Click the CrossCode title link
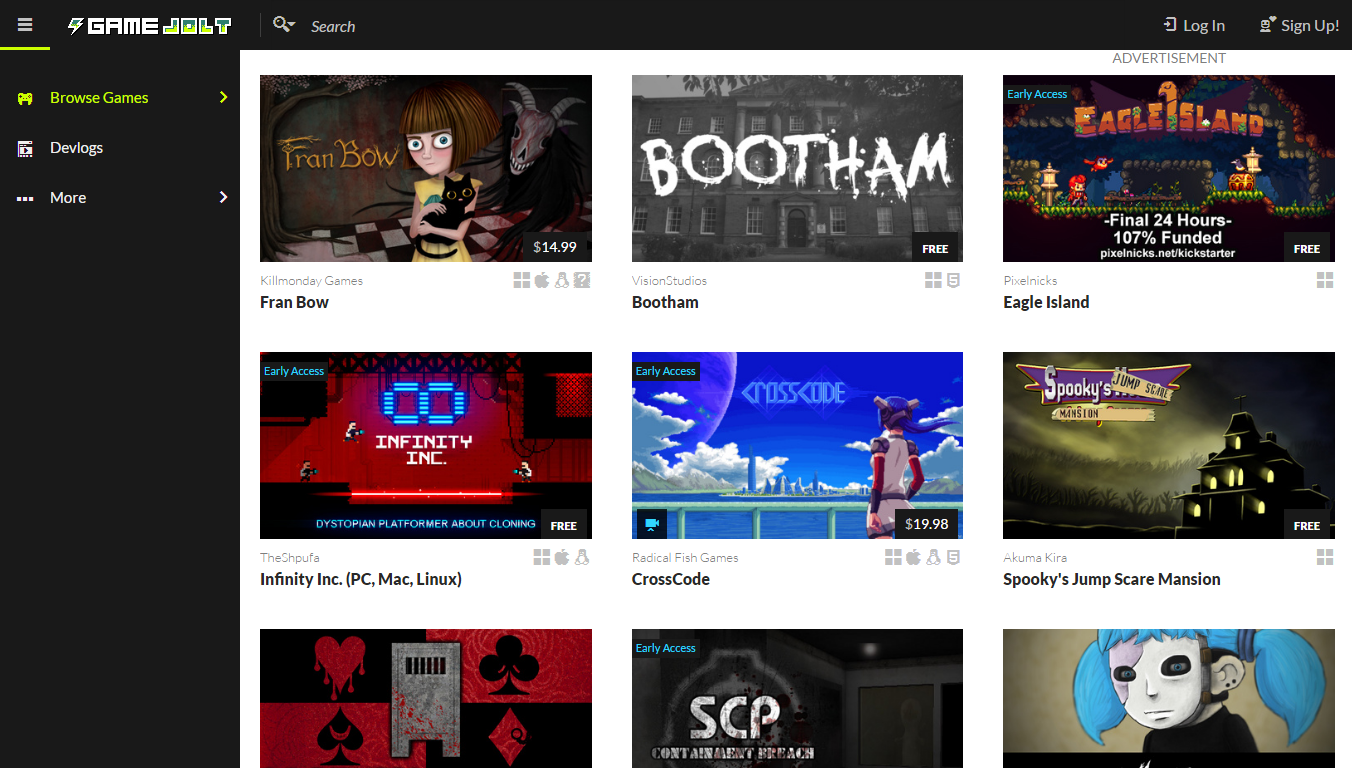 671,579
